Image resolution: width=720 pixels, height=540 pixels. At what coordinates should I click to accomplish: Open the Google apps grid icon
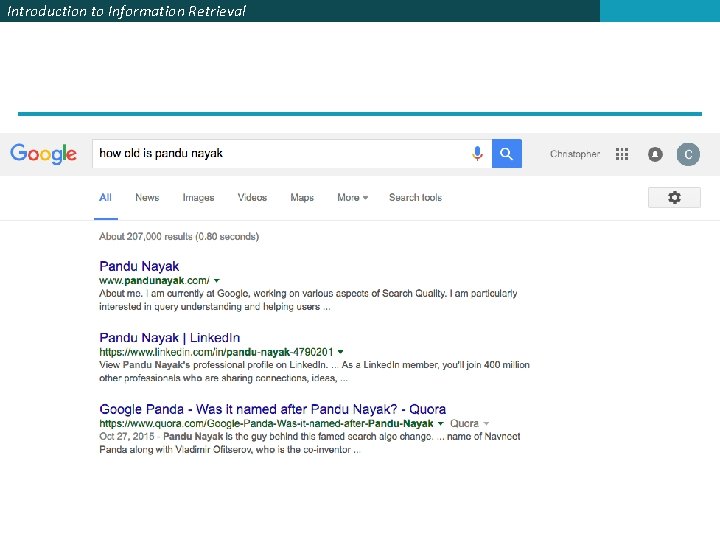tap(622, 154)
